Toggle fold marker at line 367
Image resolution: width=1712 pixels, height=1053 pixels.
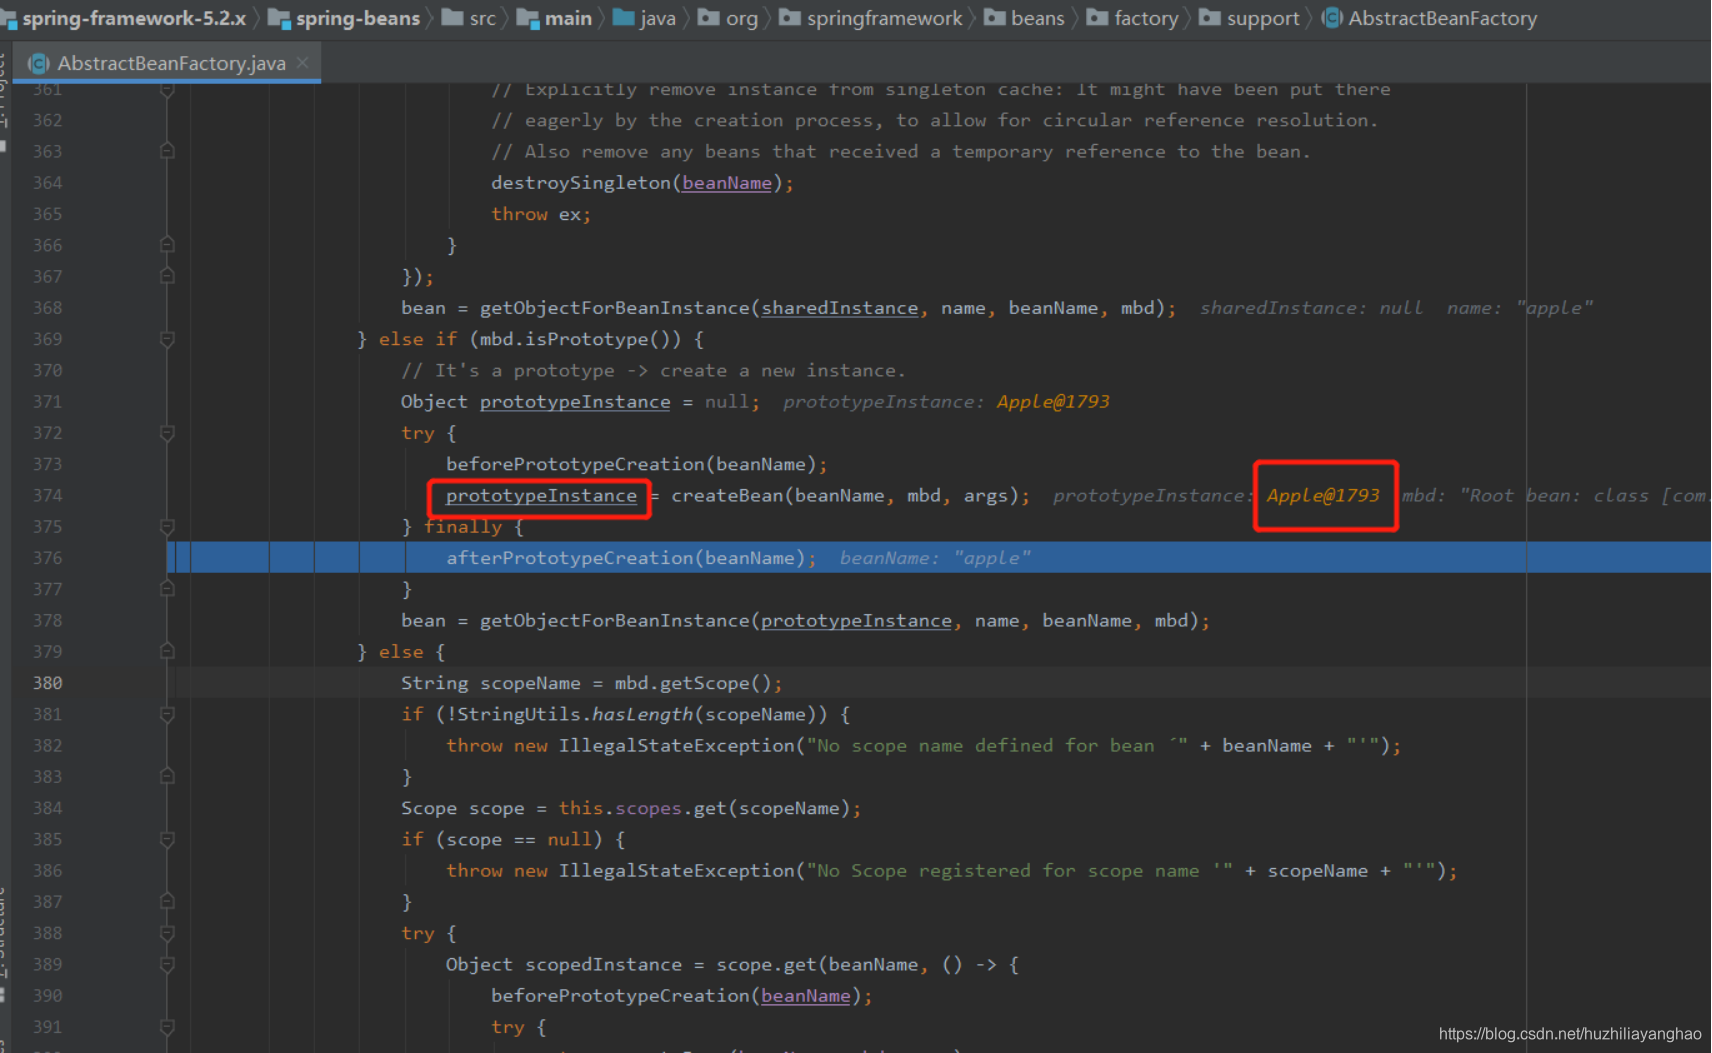[167, 276]
